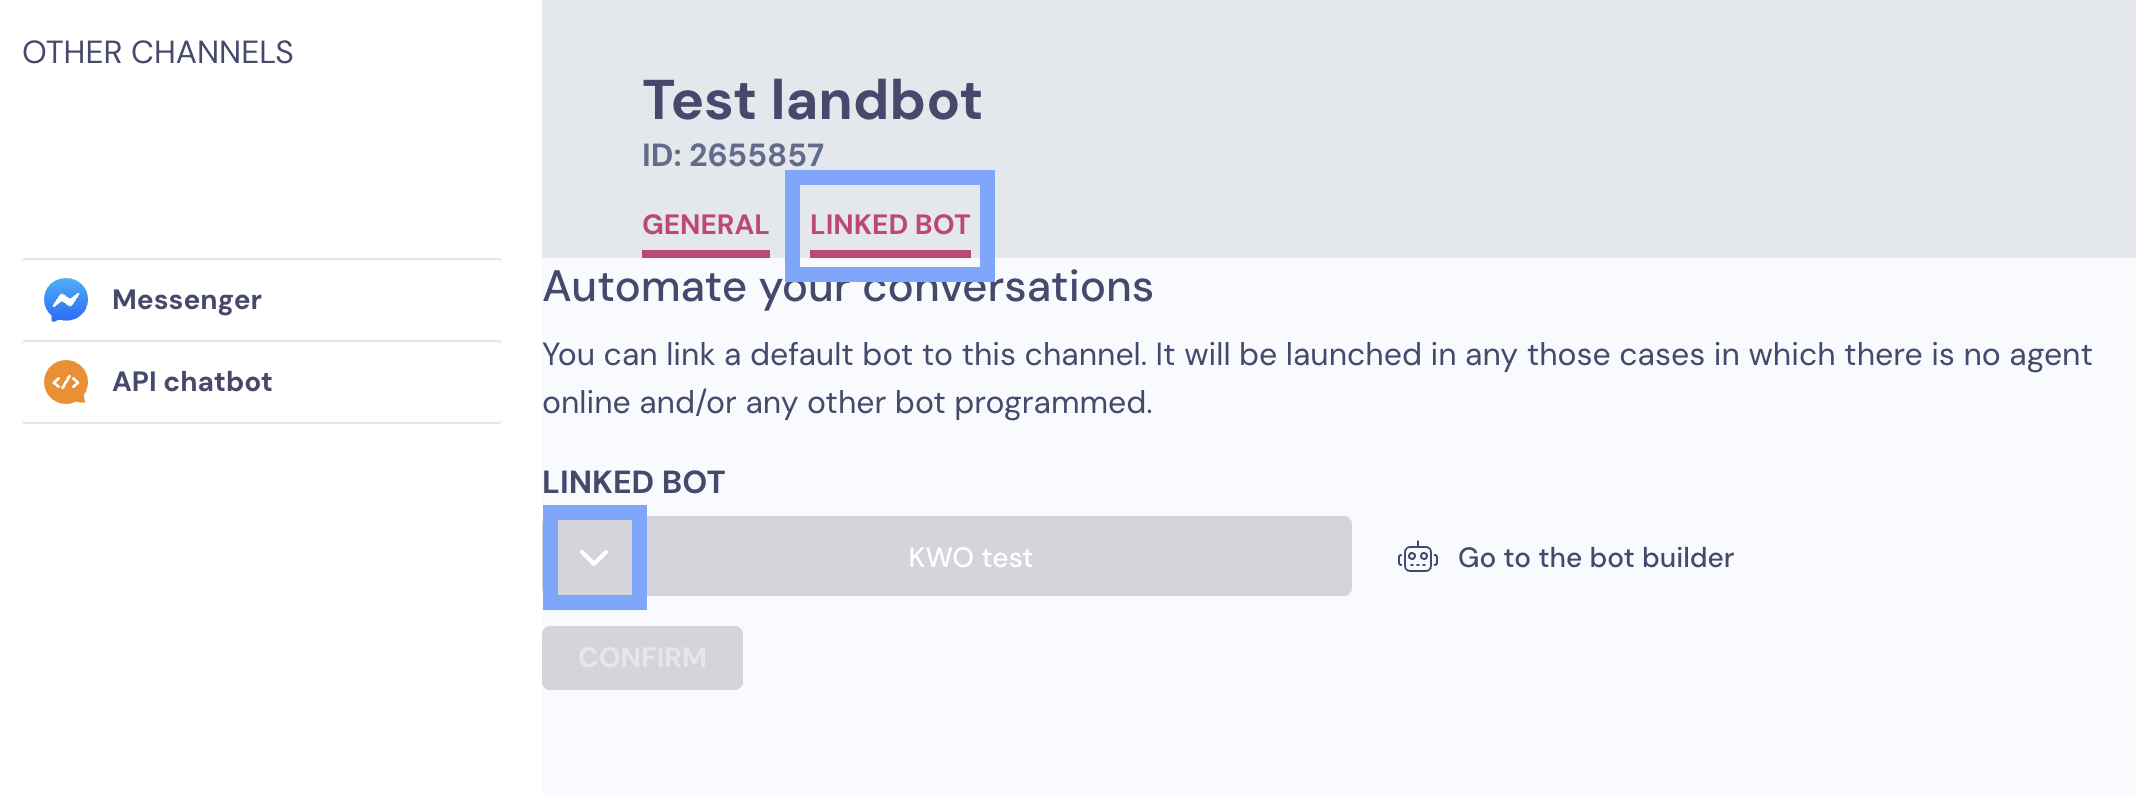The height and width of the screenshot is (796, 2136).
Task: Open the API chatbot channel label
Action: (x=192, y=382)
